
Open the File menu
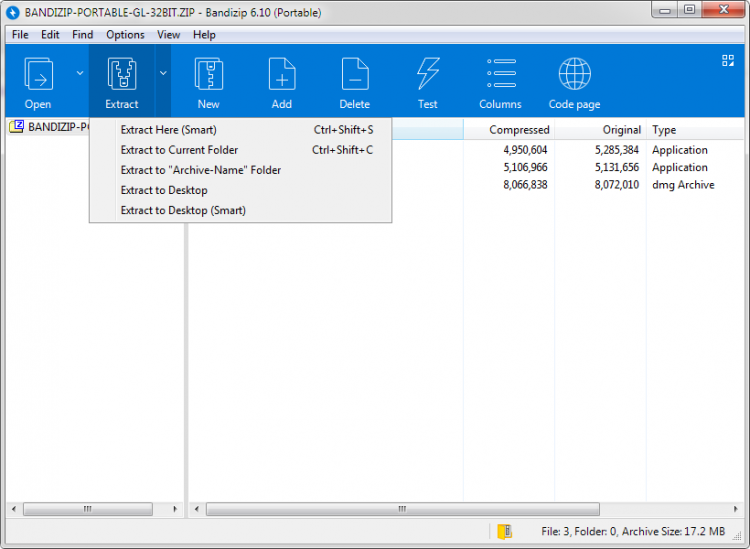click(x=20, y=34)
